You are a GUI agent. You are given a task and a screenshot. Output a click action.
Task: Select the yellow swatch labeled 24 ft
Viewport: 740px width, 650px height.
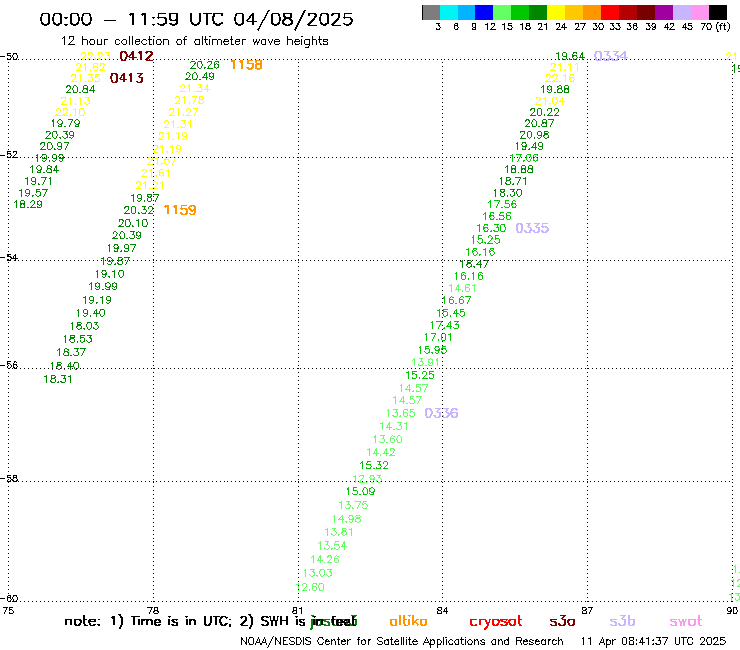point(556,12)
